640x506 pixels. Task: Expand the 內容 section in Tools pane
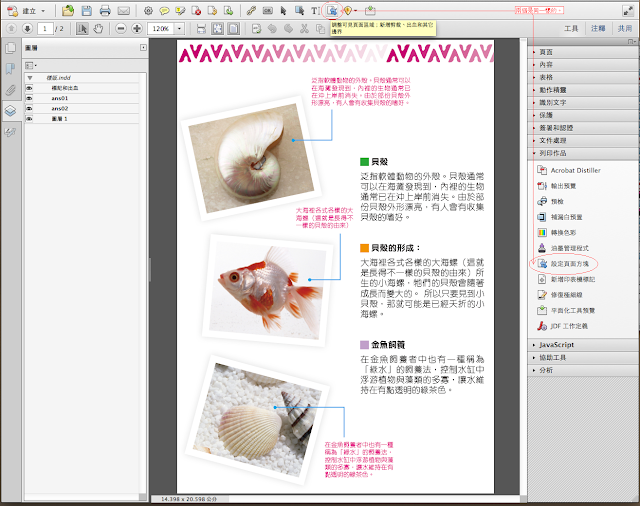tap(584, 64)
